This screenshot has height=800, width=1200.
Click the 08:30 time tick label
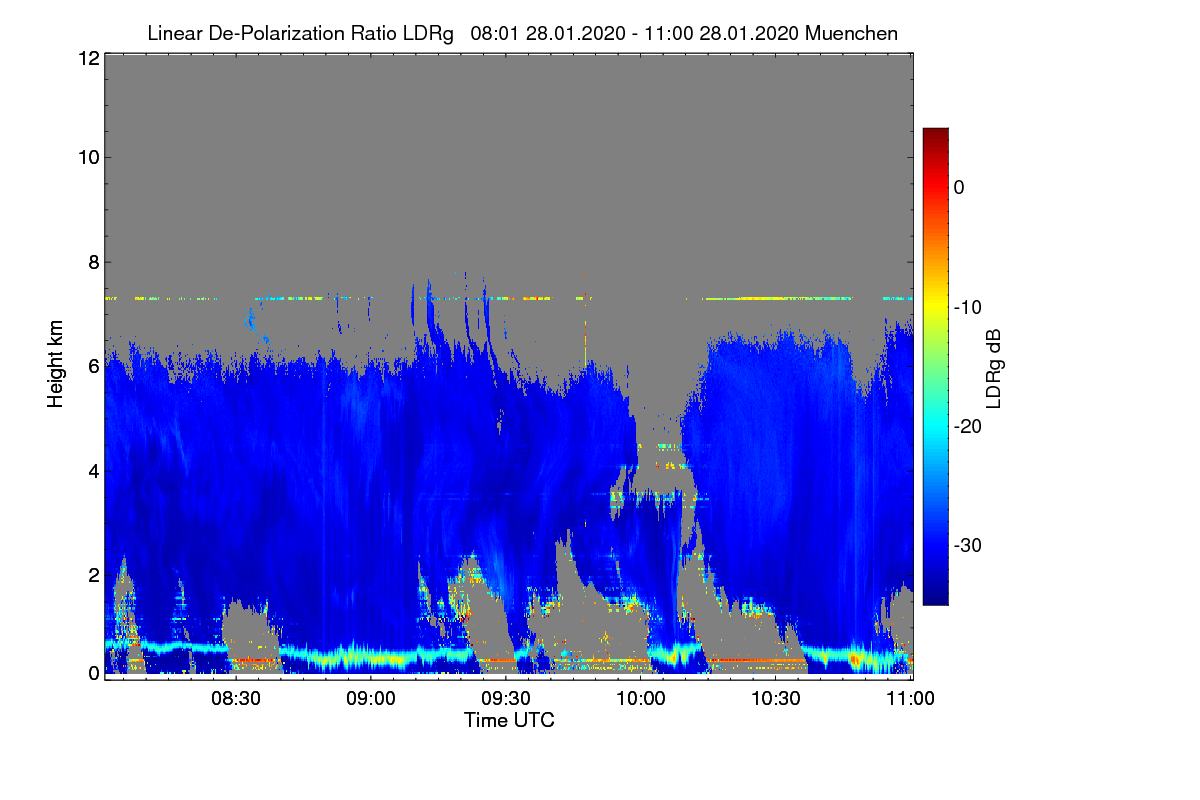[x=237, y=698]
